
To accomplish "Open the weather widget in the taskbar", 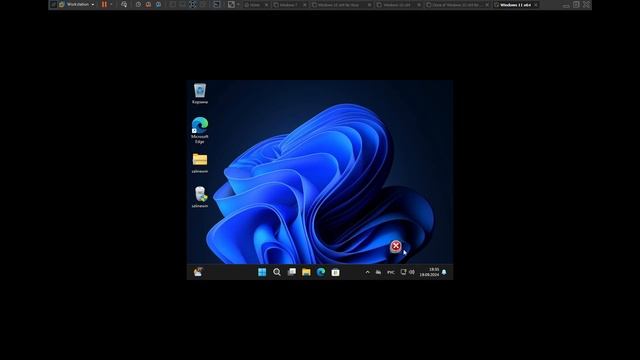I will point(198,272).
